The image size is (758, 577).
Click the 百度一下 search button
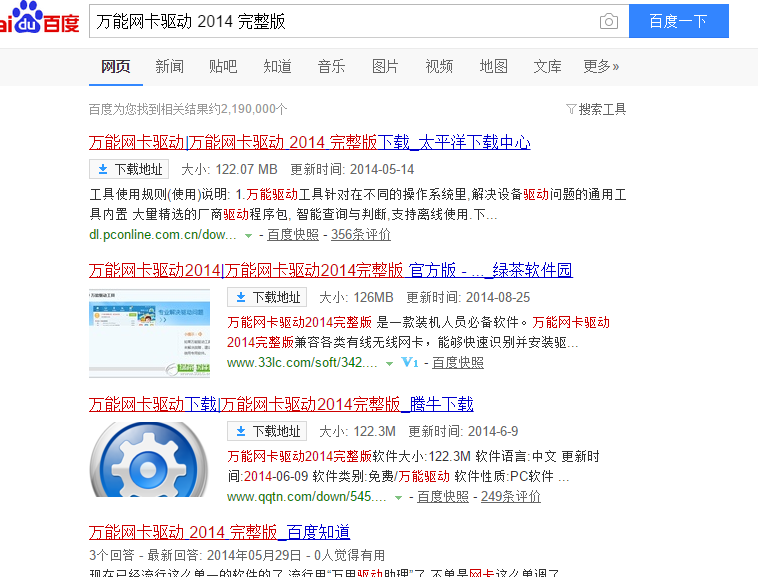click(x=679, y=21)
